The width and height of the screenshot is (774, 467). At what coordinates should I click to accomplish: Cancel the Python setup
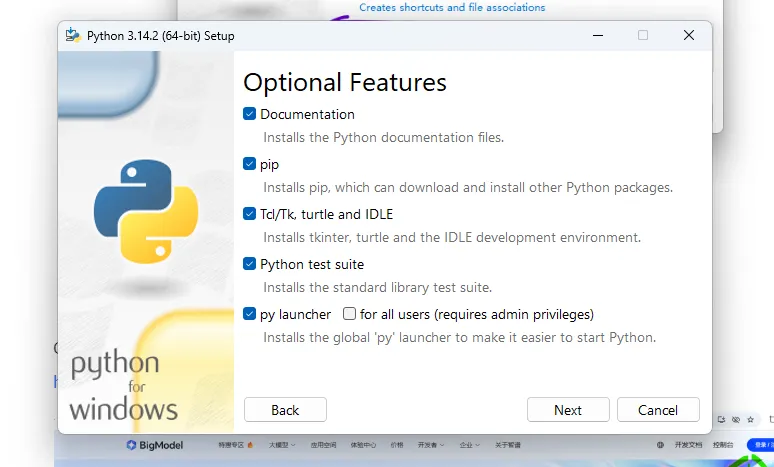[657, 410]
